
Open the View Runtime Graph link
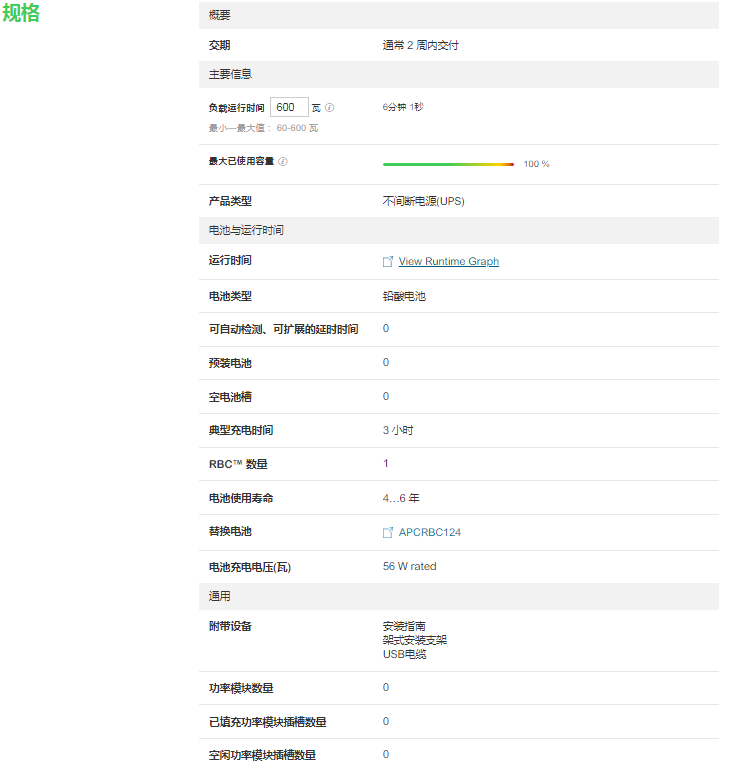coord(448,262)
